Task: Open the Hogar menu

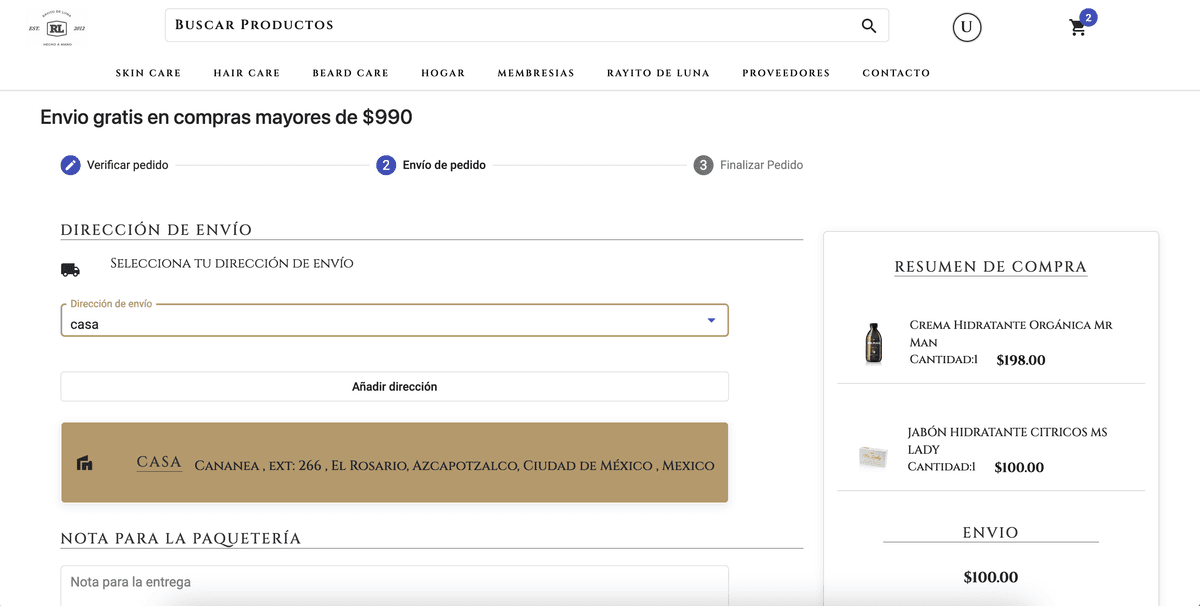Action: (x=443, y=73)
